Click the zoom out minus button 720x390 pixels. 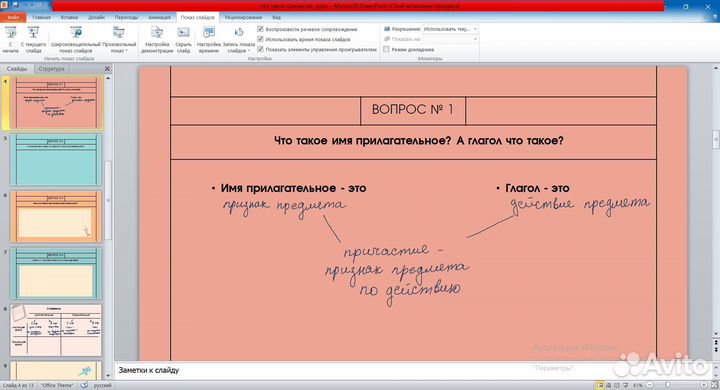(650, 385)
